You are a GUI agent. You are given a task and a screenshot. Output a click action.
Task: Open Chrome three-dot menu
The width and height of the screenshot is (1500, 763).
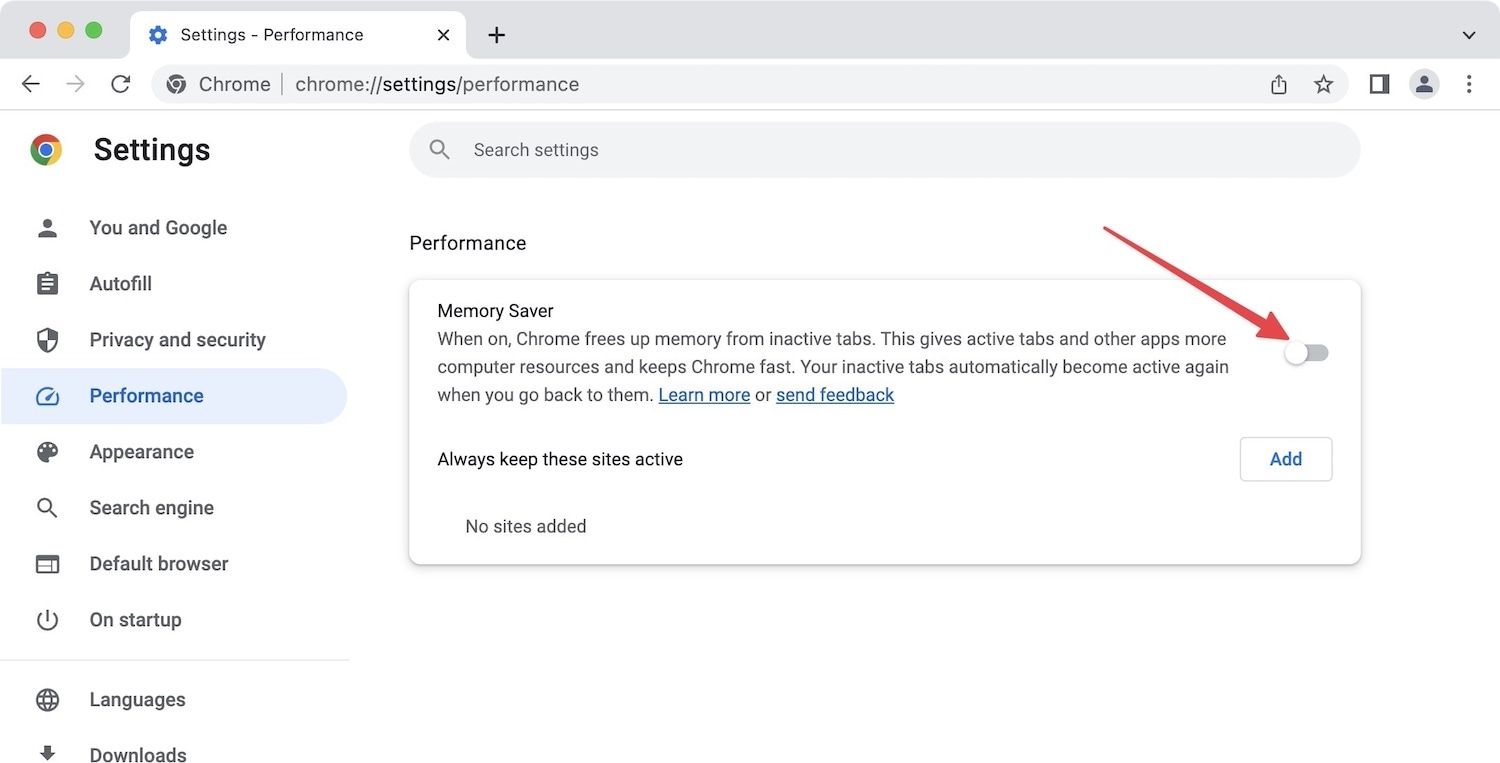click(1468, 84)
